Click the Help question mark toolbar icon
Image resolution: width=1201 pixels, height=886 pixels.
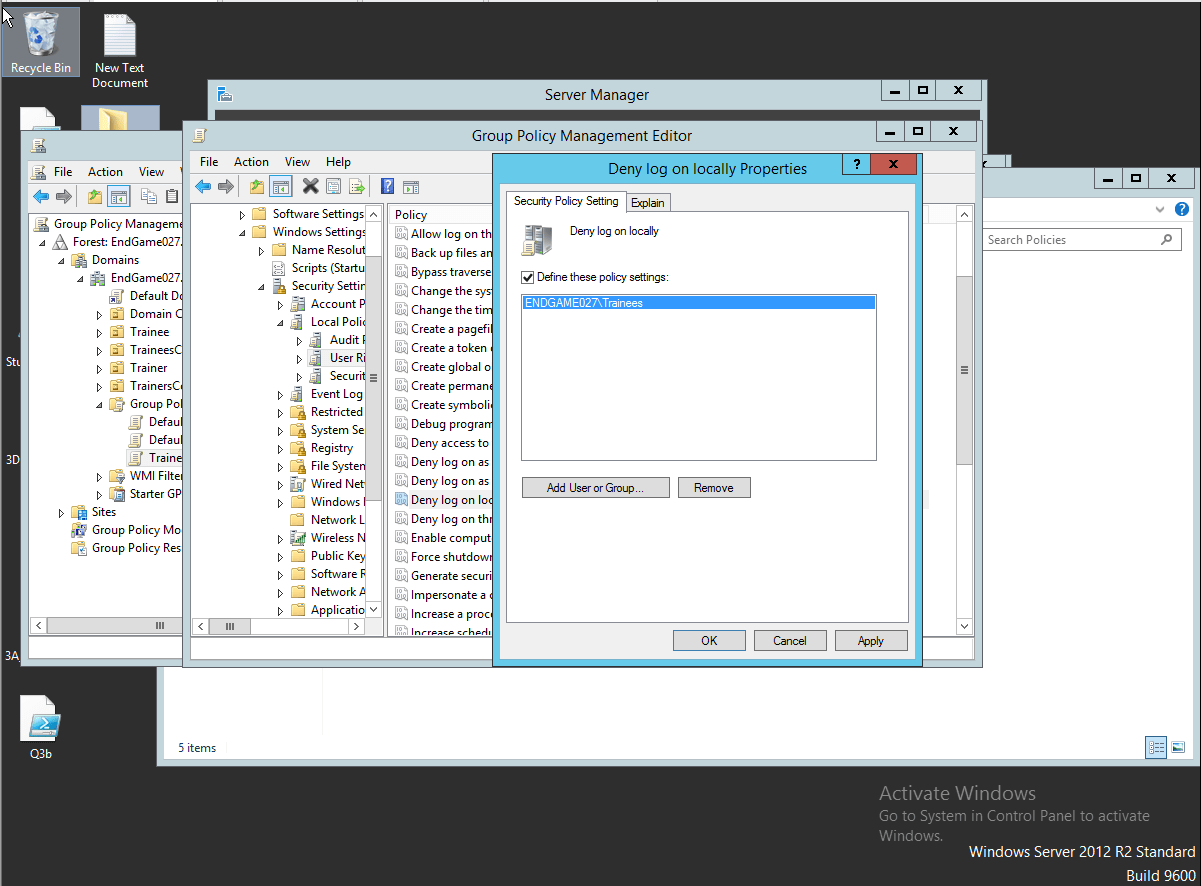coord(387,186)
